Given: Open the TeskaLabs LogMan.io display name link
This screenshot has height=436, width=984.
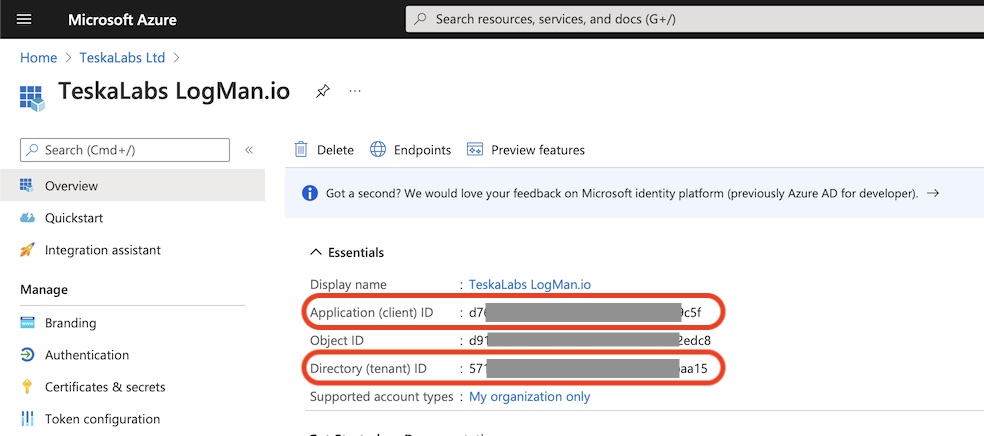Looking at the screenshot, I should pos(530,284).
